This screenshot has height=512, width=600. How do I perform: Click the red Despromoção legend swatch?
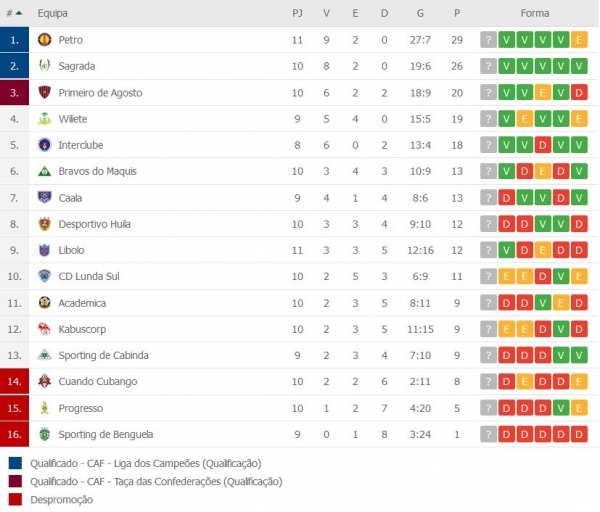pos(15,499)
